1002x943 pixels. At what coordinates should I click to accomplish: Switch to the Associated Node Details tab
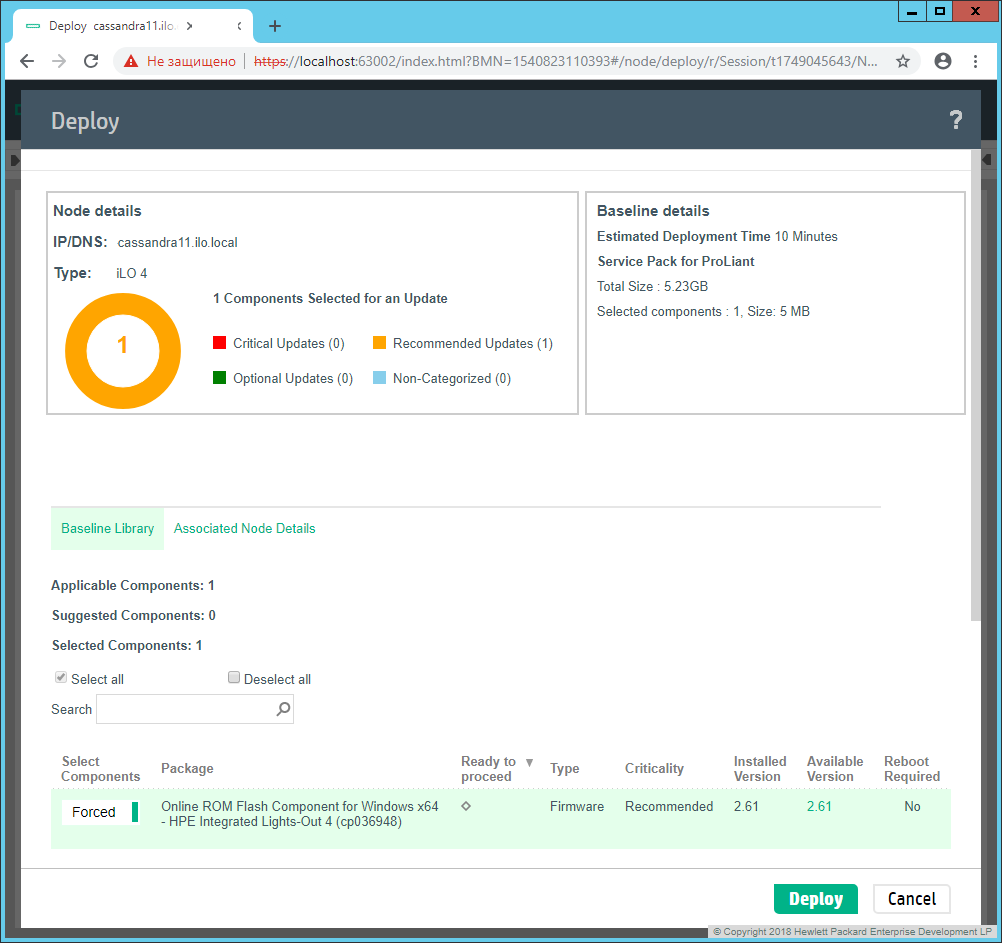click(244, 527)
